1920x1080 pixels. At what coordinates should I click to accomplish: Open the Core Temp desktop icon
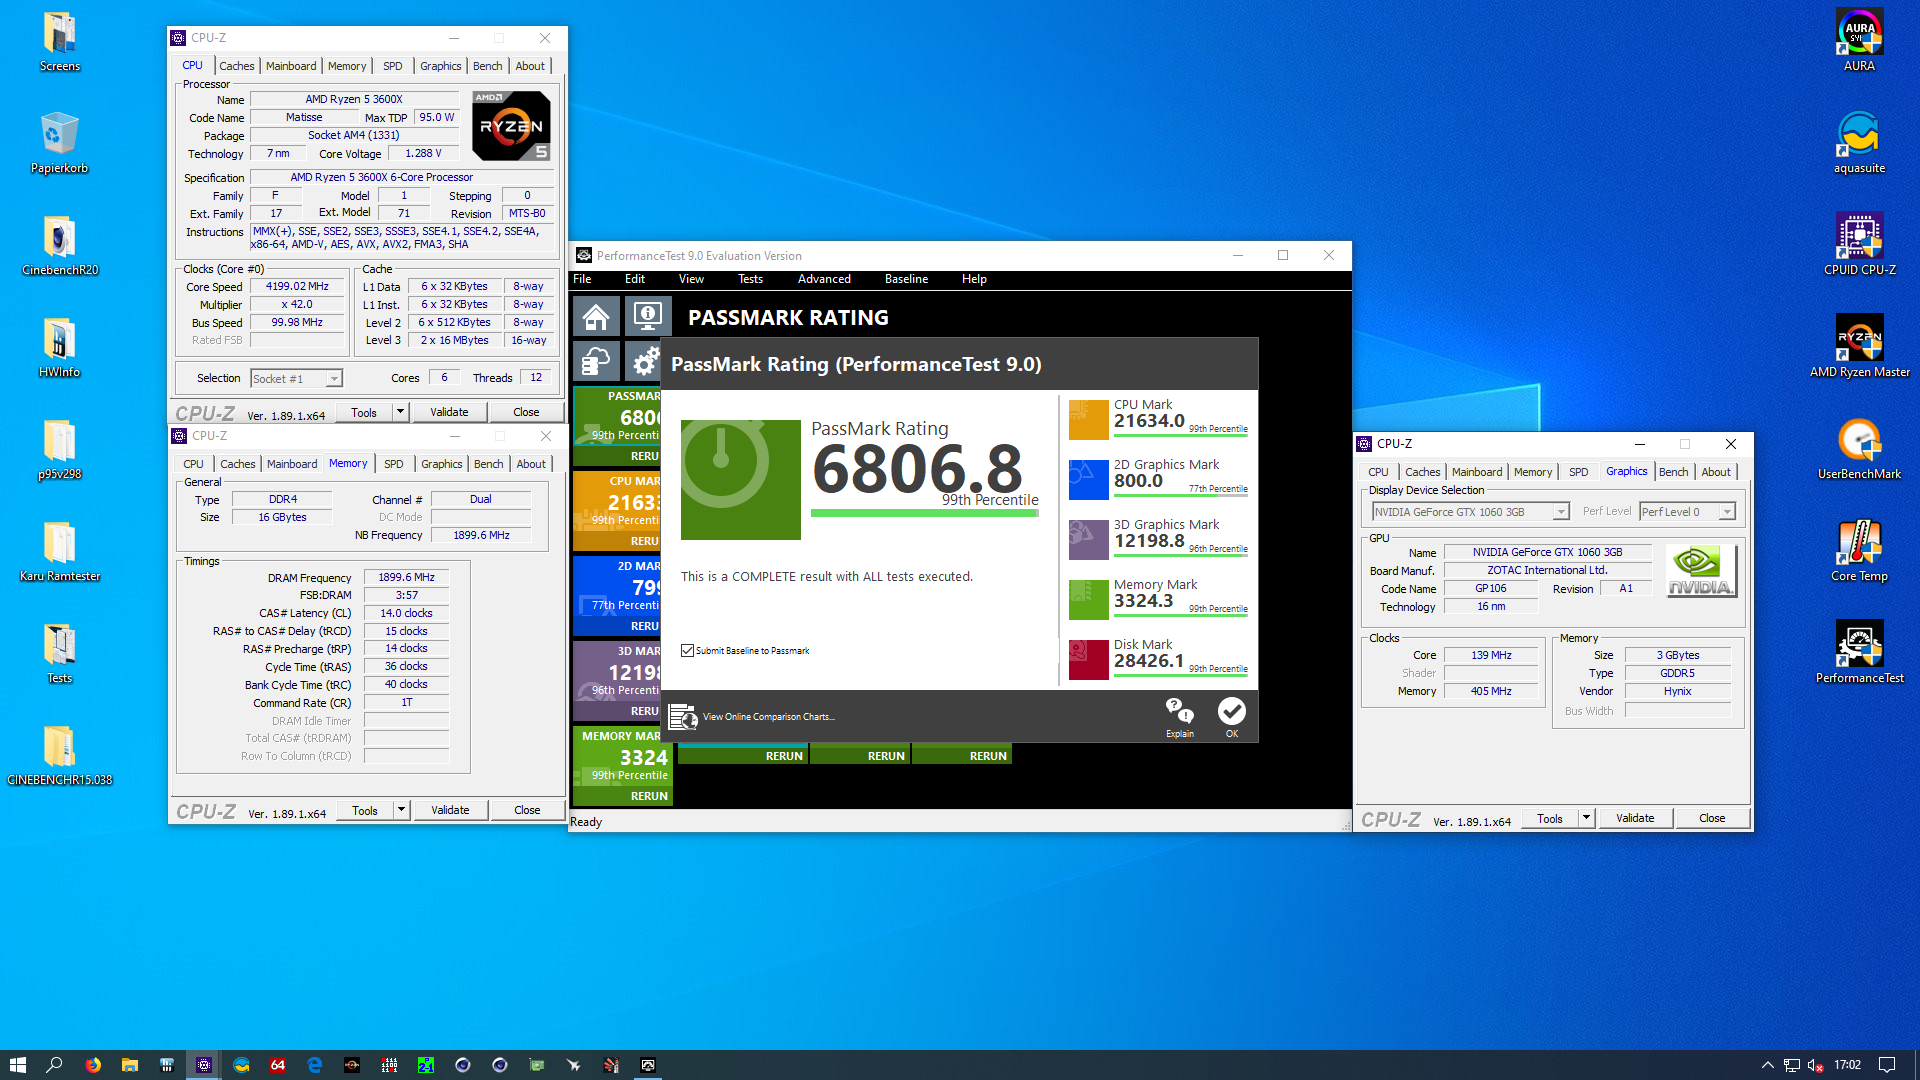(x=1859, y=543)
